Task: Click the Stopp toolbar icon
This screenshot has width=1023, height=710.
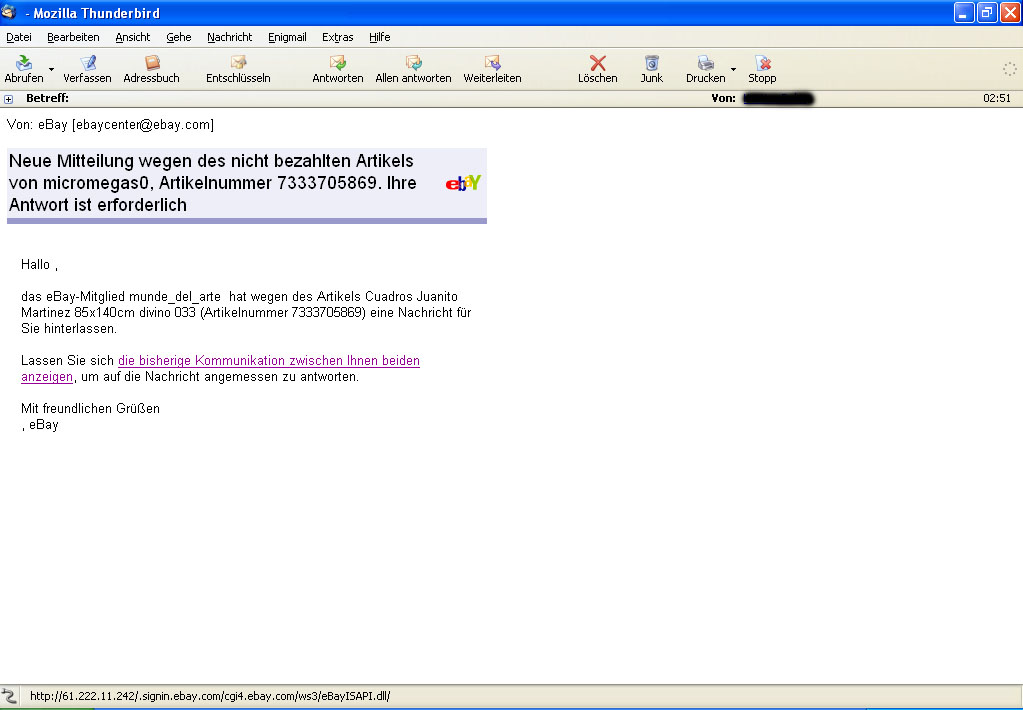Action: coord(763,63)
